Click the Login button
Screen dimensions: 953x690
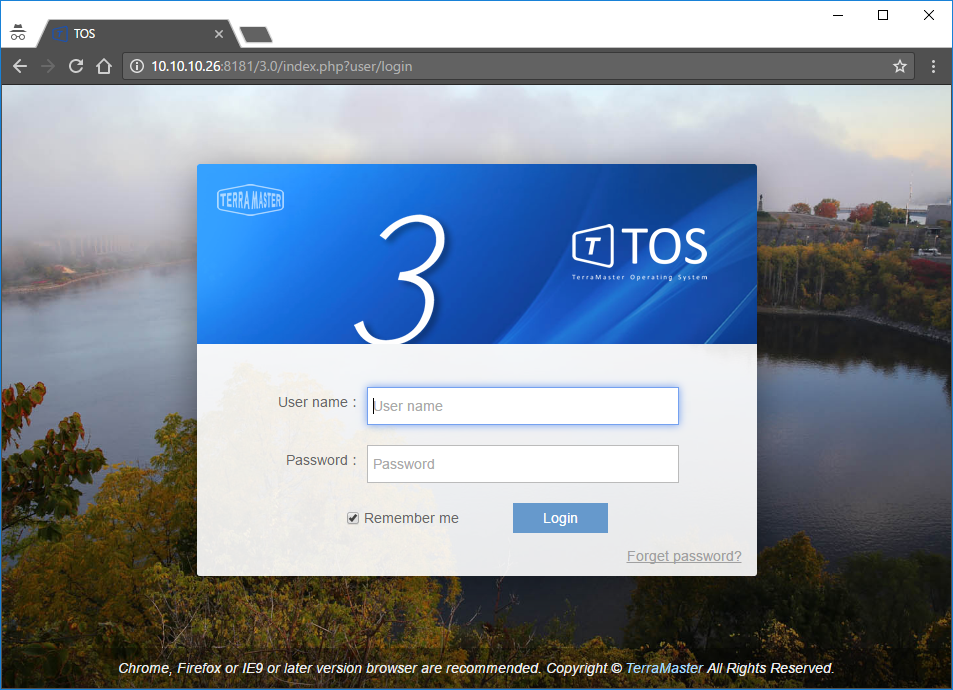pos(560,518)
